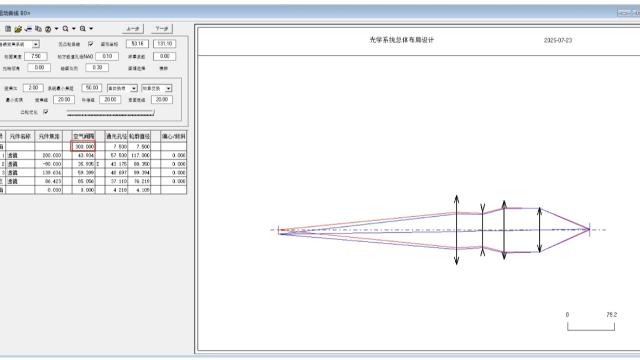640x360 pixels.
Task: Click the second magnifier zoom icon
Action: (83, 29)
